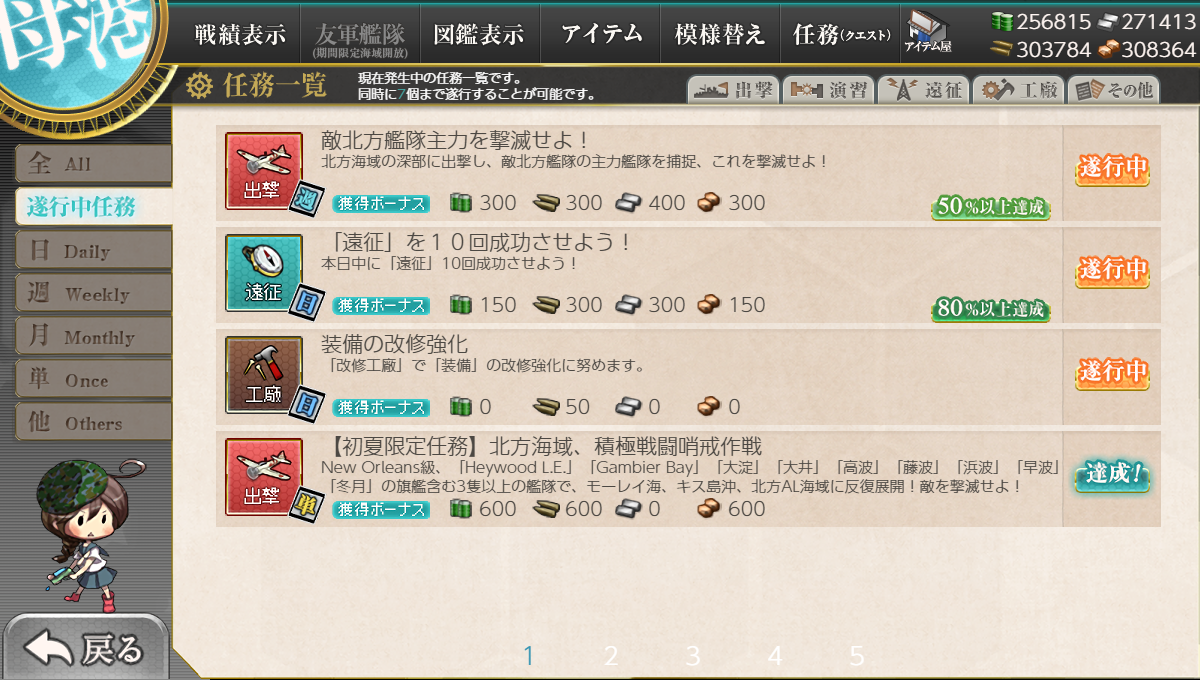Toggle 遂行中 on the 装備の改修強化 quest
This screenshot has height=680, width=1200.
click(1112, 373)
